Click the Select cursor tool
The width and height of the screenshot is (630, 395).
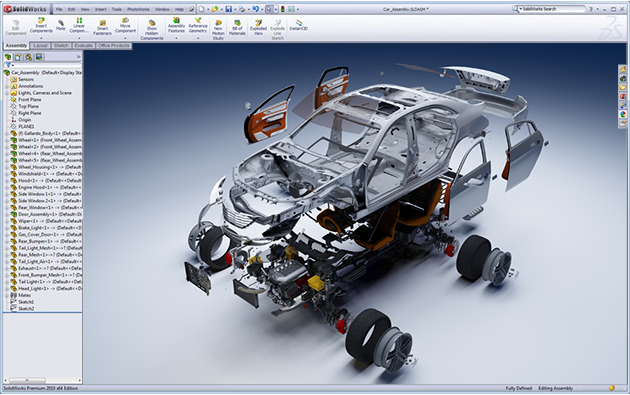(269, 9)
